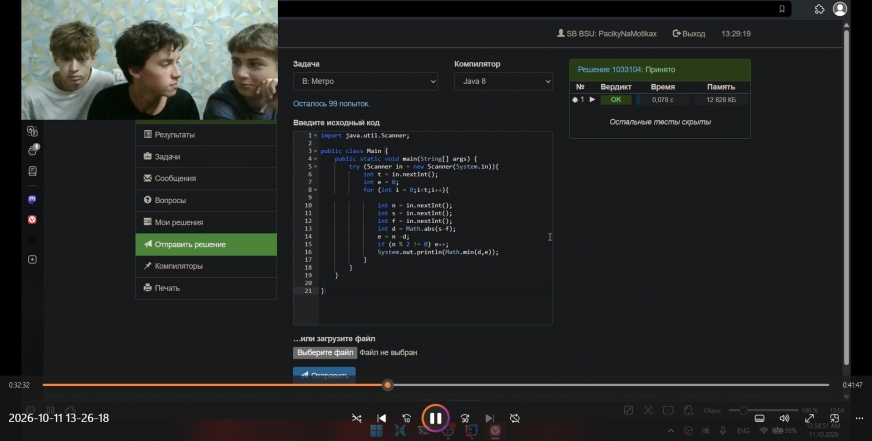Expand test 1 row details
The image size is (872, 441).
click(x=592, y=100)
